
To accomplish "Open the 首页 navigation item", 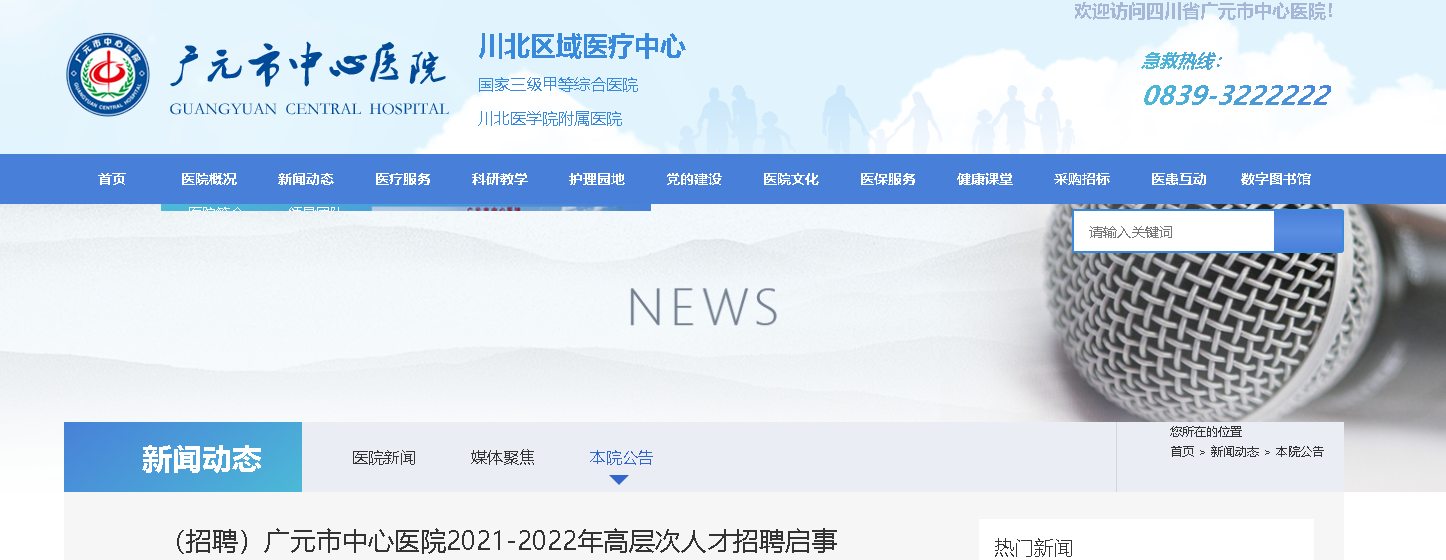I will (x=112, y=180).
